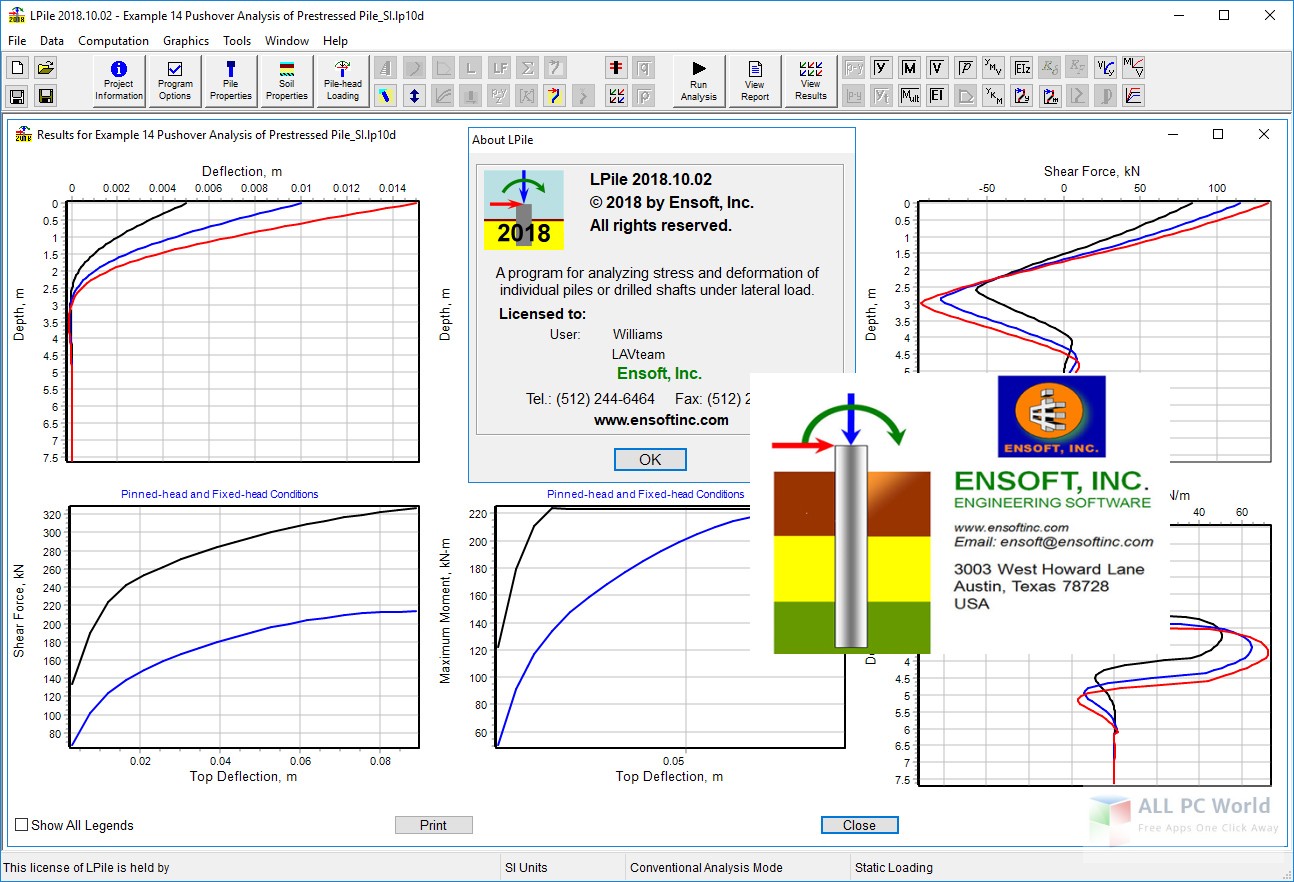Click the 'M' bending moment plot icon
This screenshot has width=1294, height=882.
point(910,68)
